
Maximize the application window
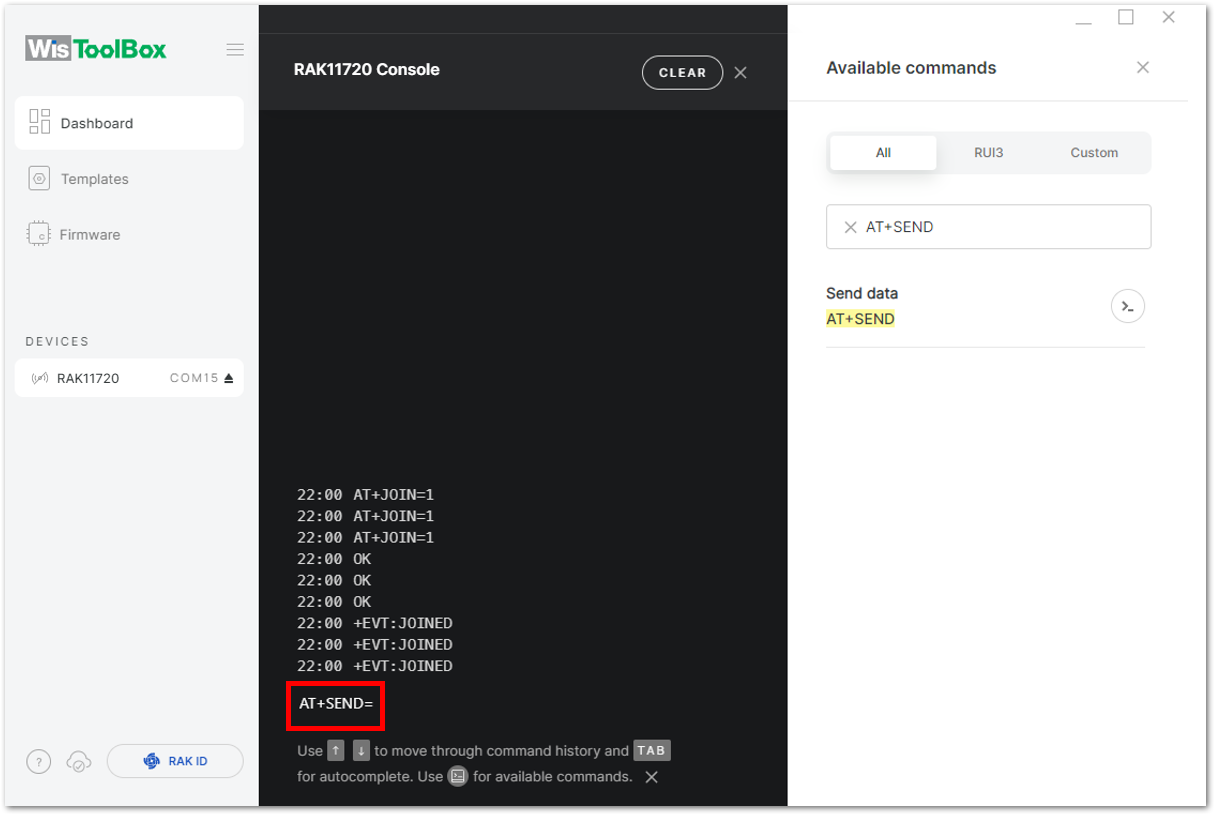tap(1126, 17)
